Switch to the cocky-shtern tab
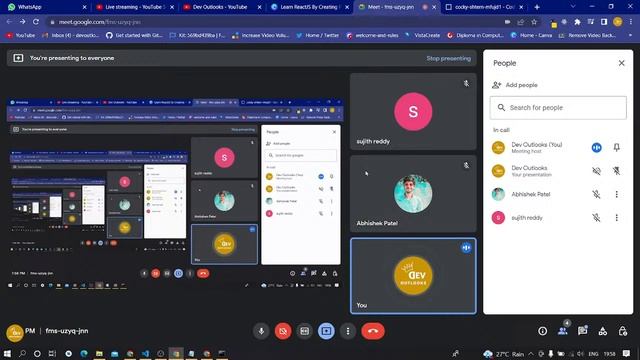The image size is (640, 360). pyautogui.click(x=484, y=7)
